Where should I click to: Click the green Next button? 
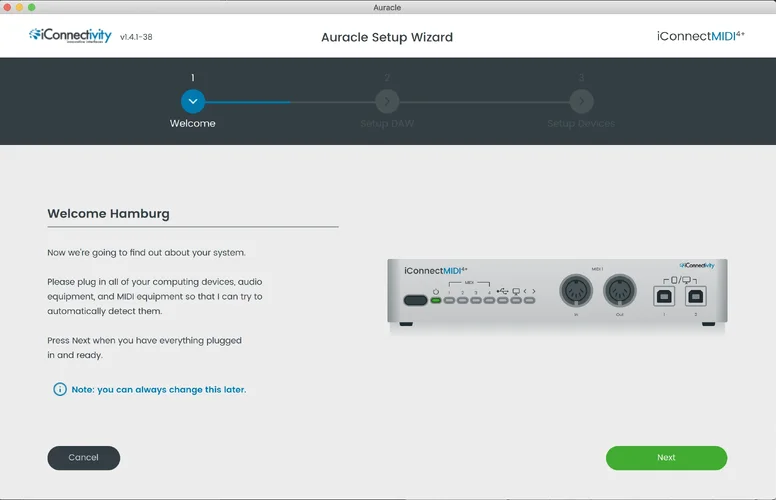(x=666, y=458)
